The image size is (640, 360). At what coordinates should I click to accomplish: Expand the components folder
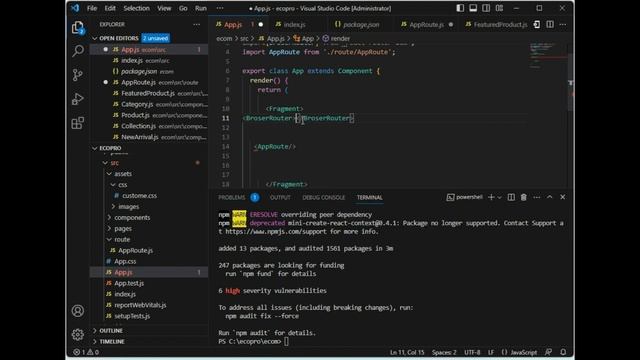click(132, 218)
